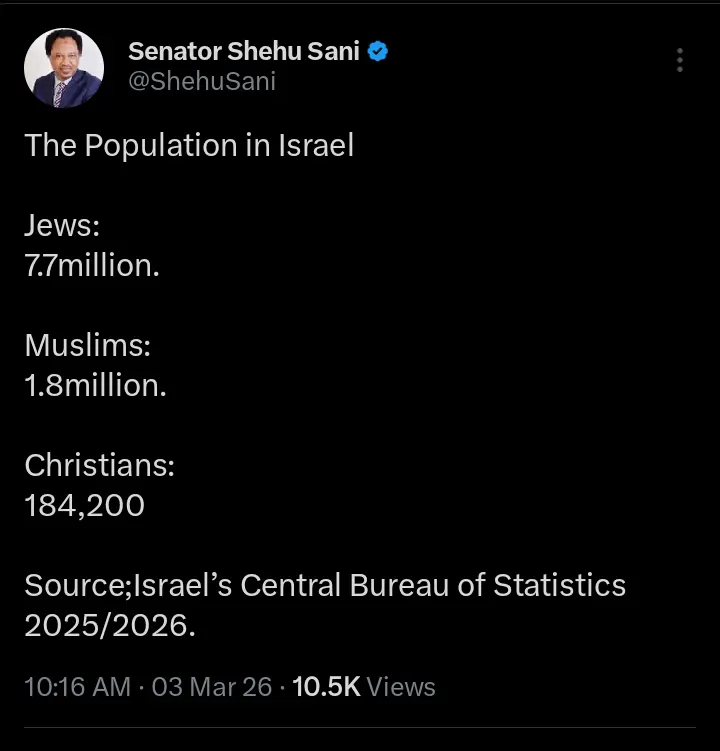Click the 'Central Bureau of Statistics' text
This screenshot has height=751, width=720.
click(431, 586)
